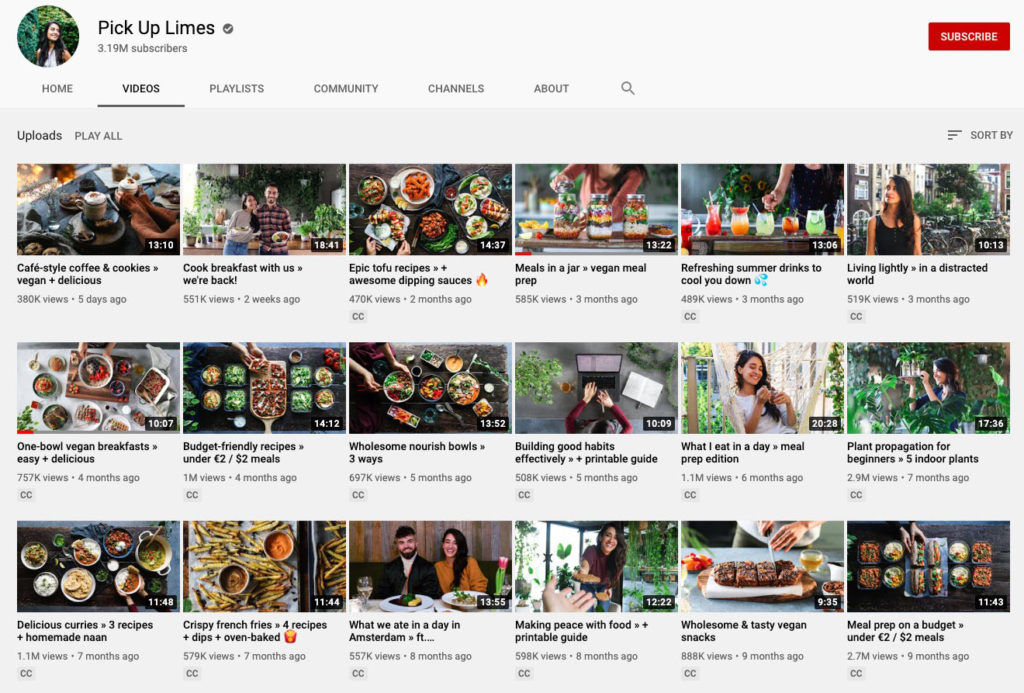Click CC badge under Crispy french fries video
Image resolution: width=1024 pixels, height=693 pixels.
point(192,673)
